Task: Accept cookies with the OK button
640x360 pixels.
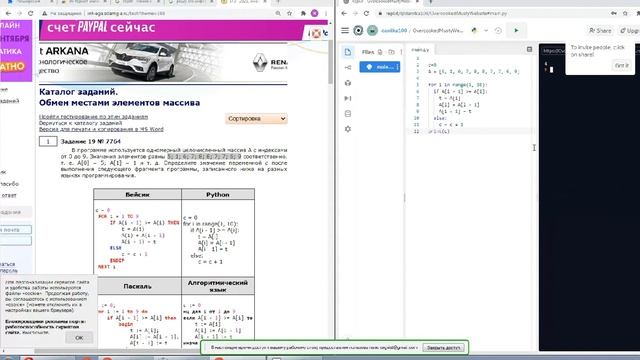Action: (x=79, y=338)
